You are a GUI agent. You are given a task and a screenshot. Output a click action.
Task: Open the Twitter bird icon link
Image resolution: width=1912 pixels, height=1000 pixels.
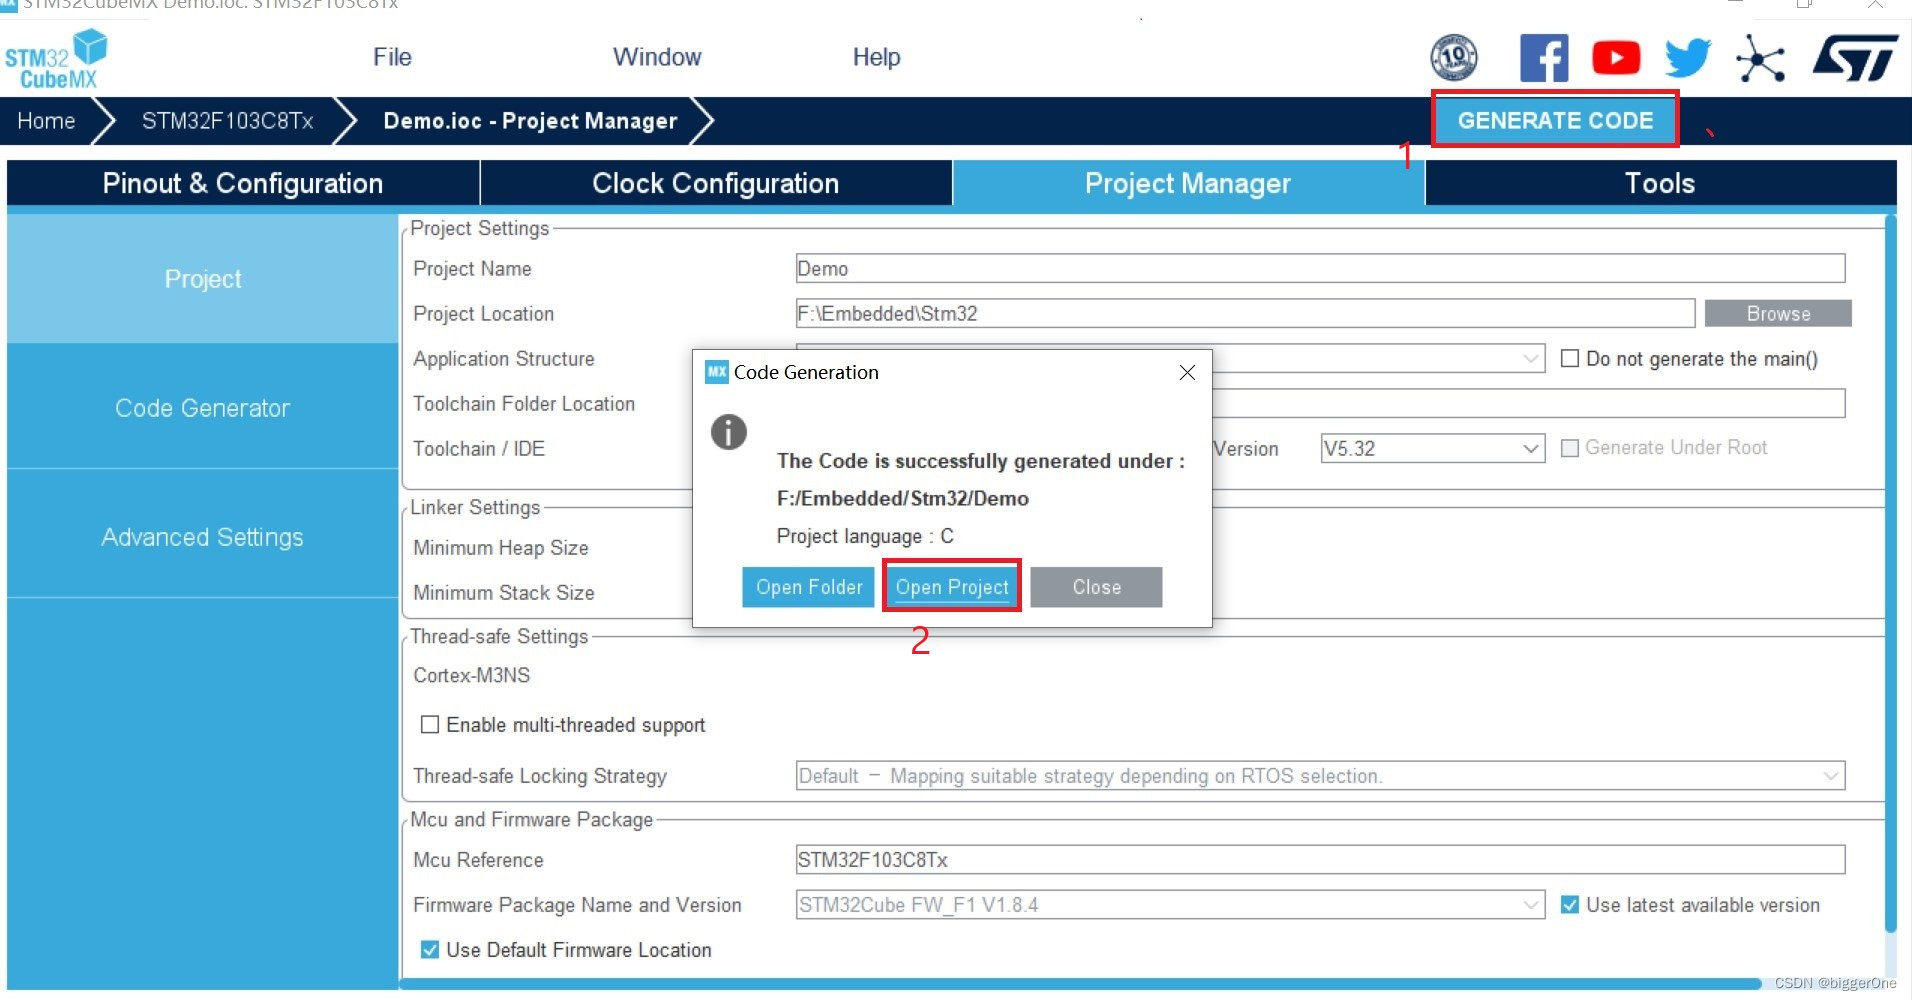coord(1688,58)
